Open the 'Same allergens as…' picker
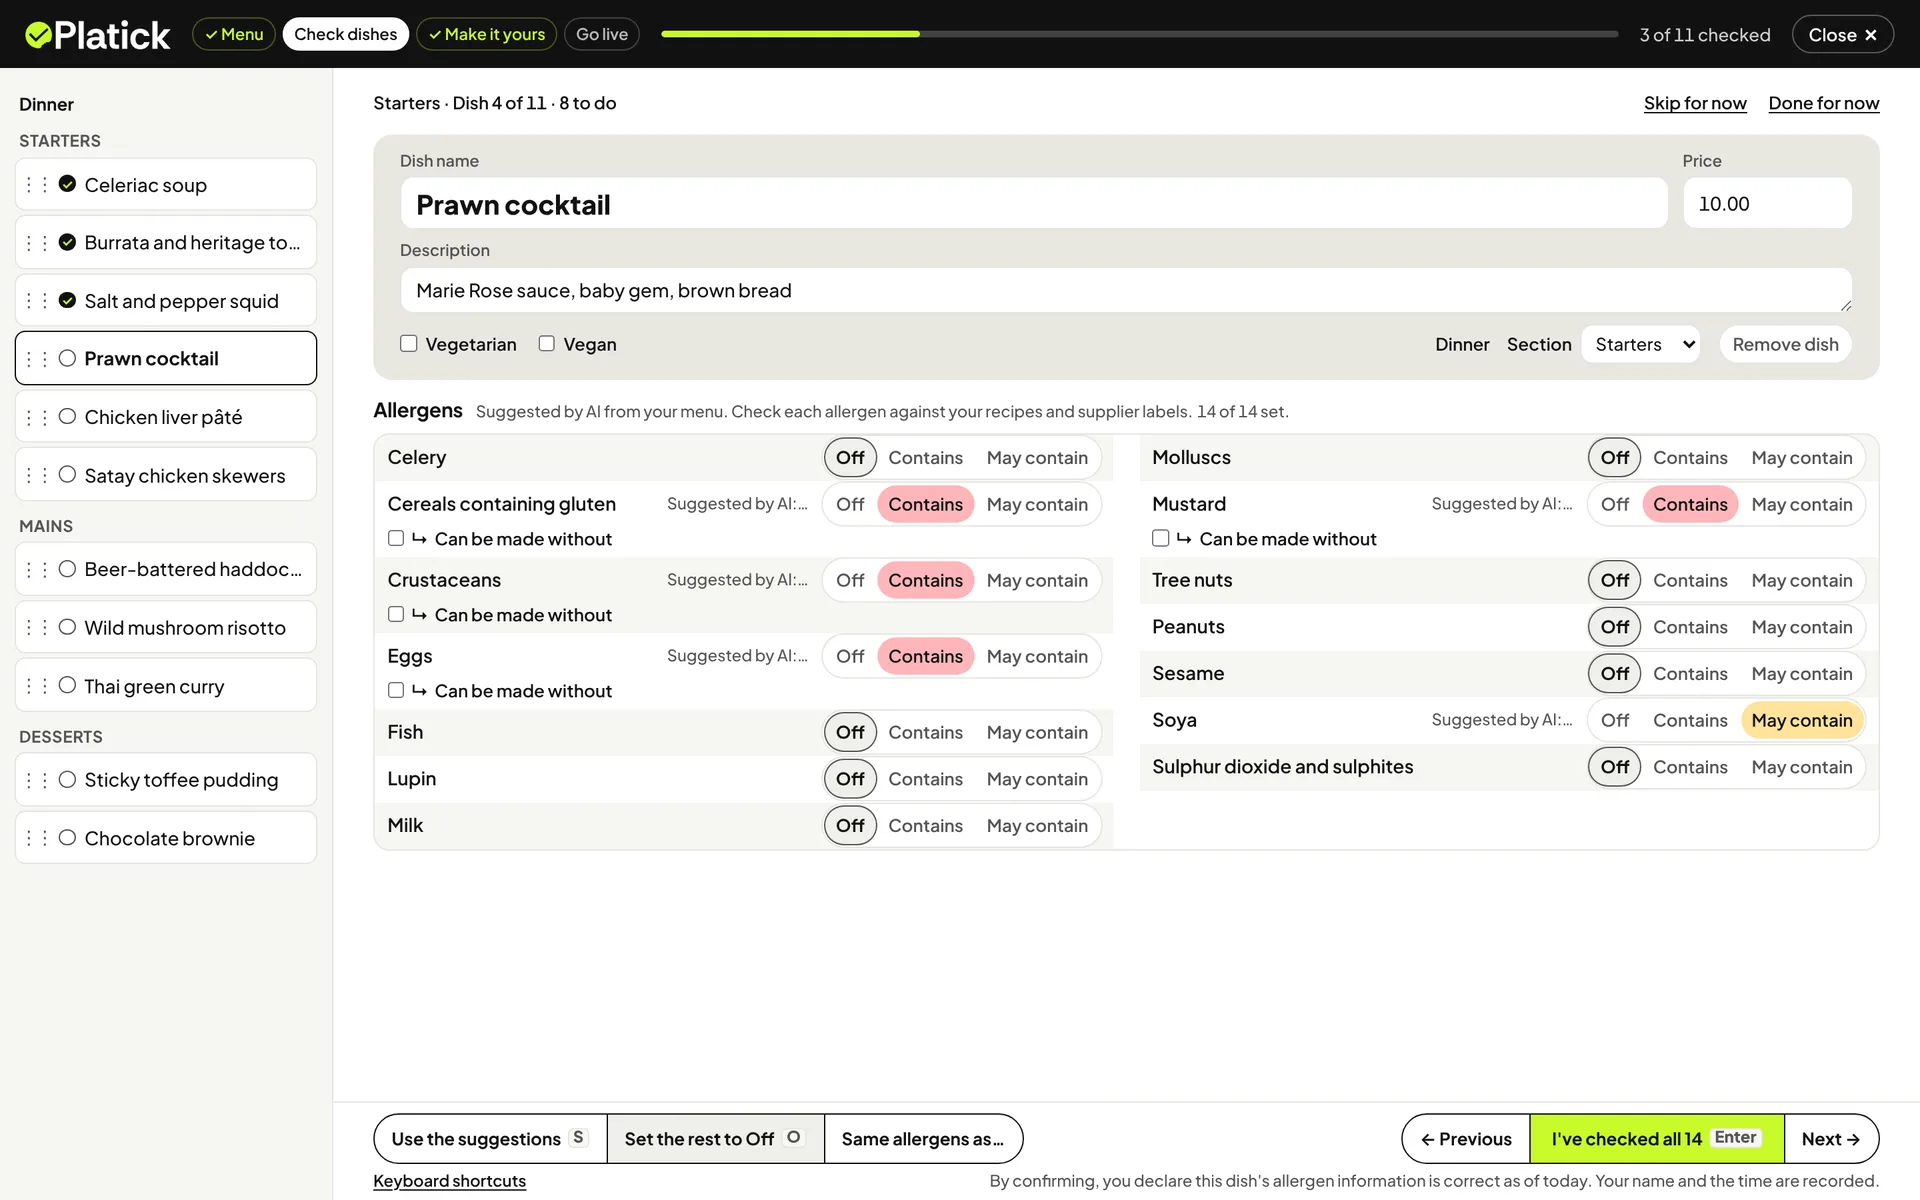This screenshot has width=1920, height=1200. 923,1139
